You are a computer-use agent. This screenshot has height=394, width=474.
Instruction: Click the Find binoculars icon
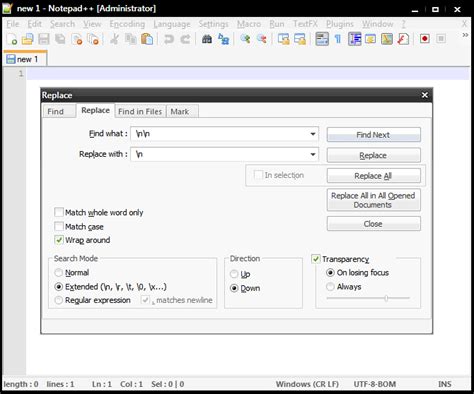(x=207, y=39)
